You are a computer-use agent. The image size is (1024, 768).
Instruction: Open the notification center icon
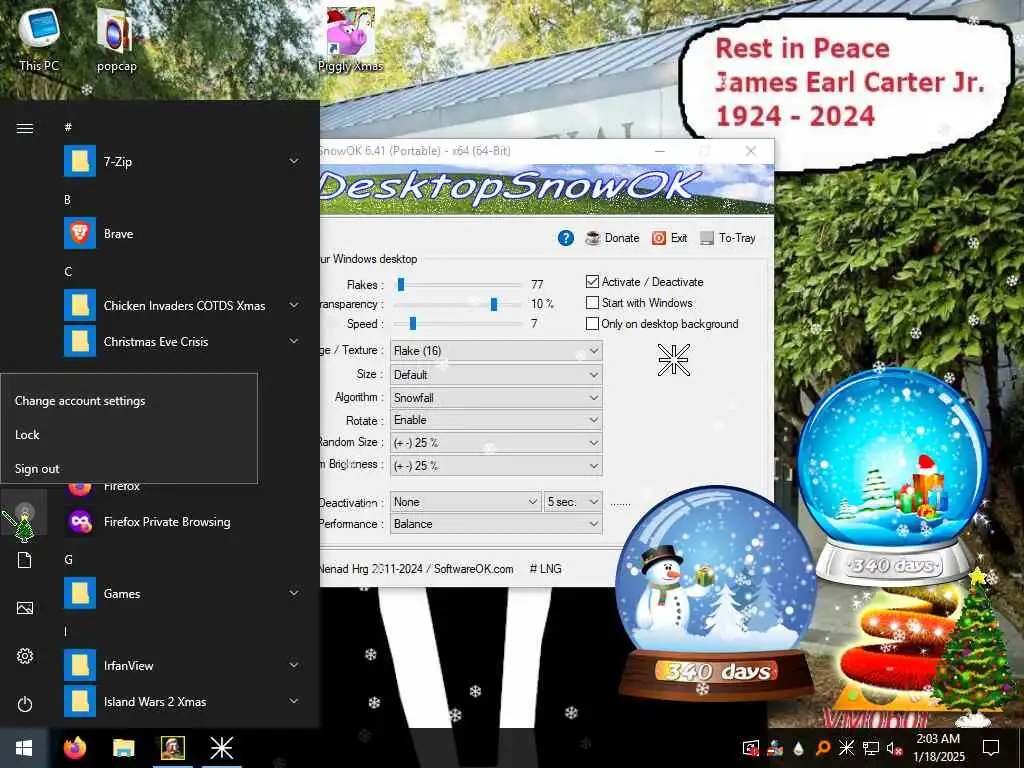coord(991,748)
